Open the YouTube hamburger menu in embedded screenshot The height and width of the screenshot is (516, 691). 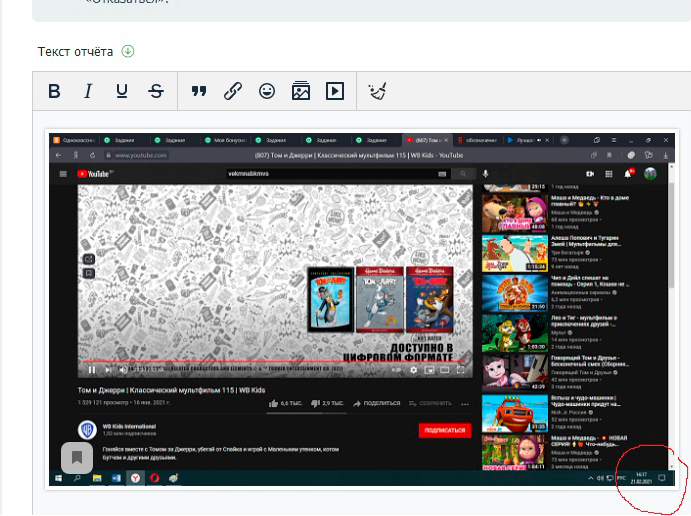(63, 174)
